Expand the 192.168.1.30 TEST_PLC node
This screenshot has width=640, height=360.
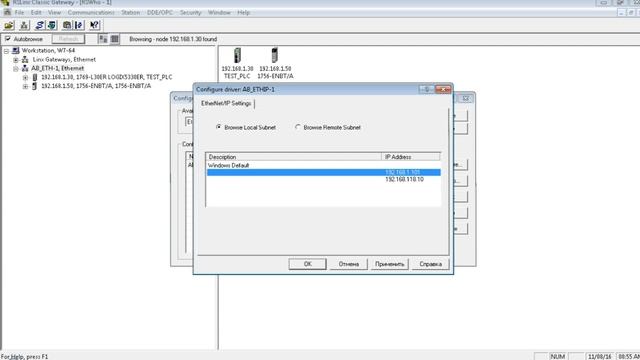pos(25,78)
